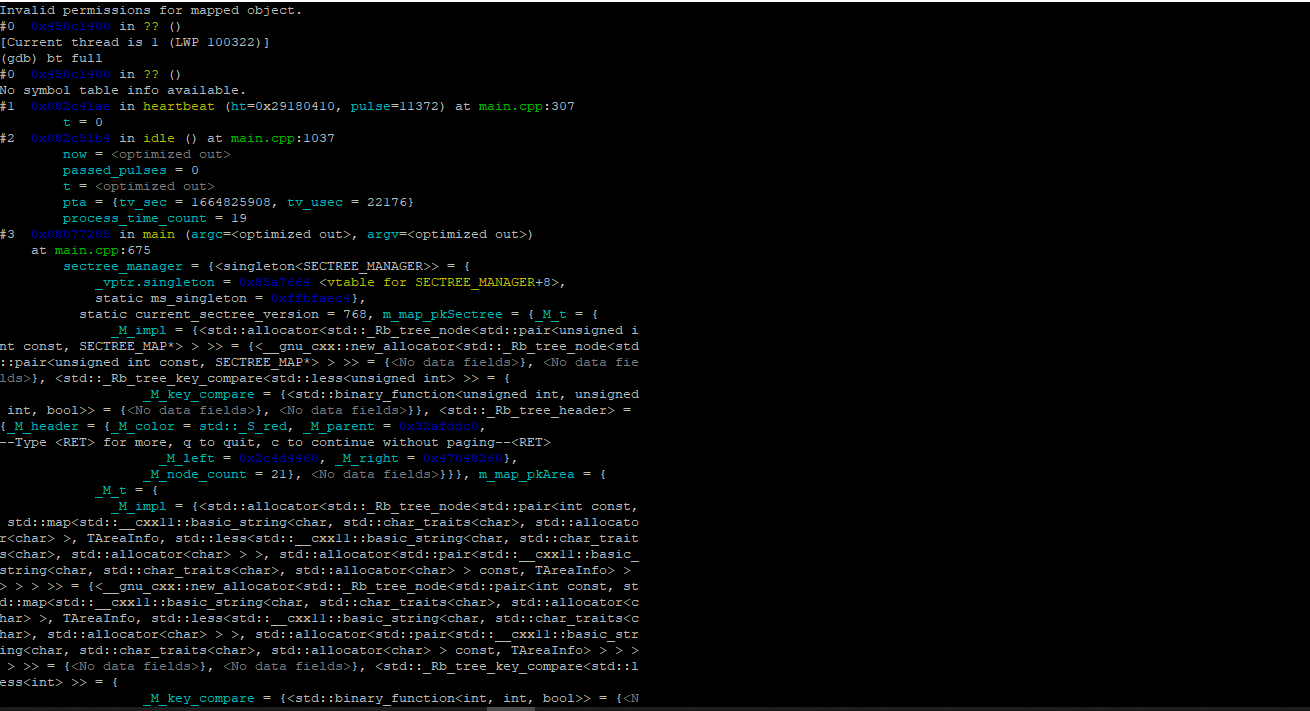This screenshot has height=711, width=1310.
Task: Click "<vtable for SECTREE_MANAGER+8>" text
Action: click(x=439, y=282)
